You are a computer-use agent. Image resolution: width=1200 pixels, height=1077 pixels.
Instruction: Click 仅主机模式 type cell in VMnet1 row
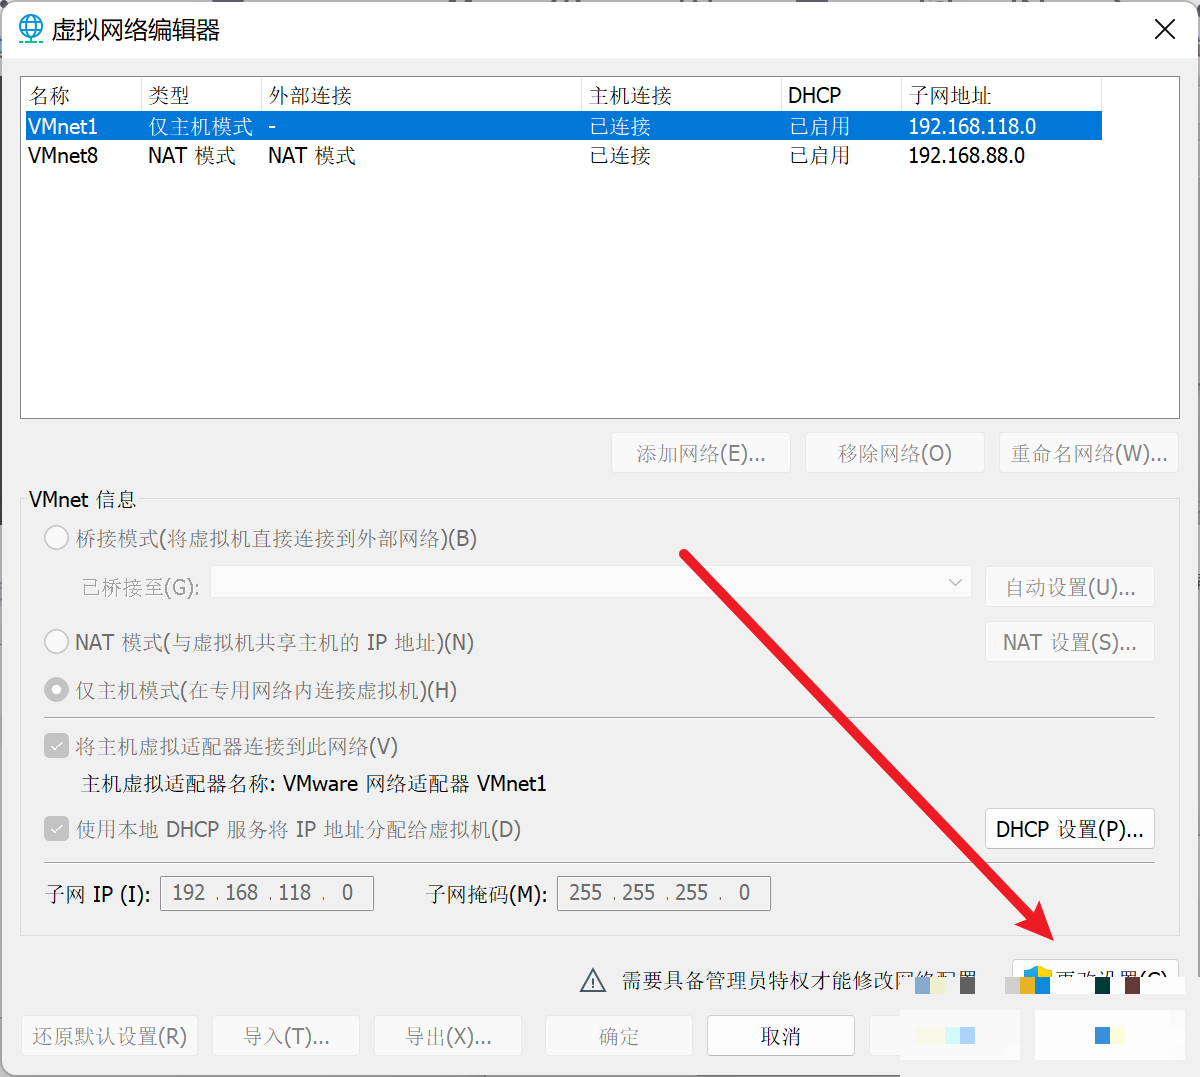[200, 126]
